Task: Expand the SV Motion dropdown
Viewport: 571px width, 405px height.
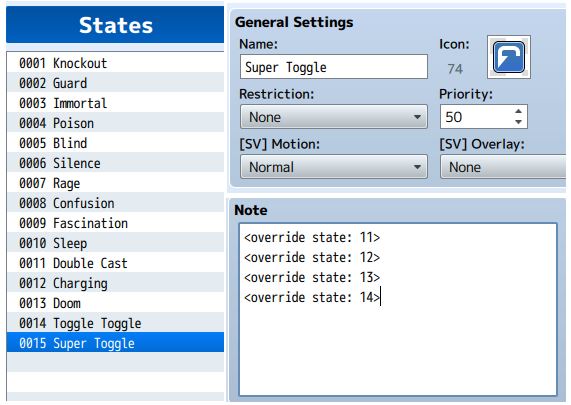Action: pyautogui.click(x=334, y=167)
